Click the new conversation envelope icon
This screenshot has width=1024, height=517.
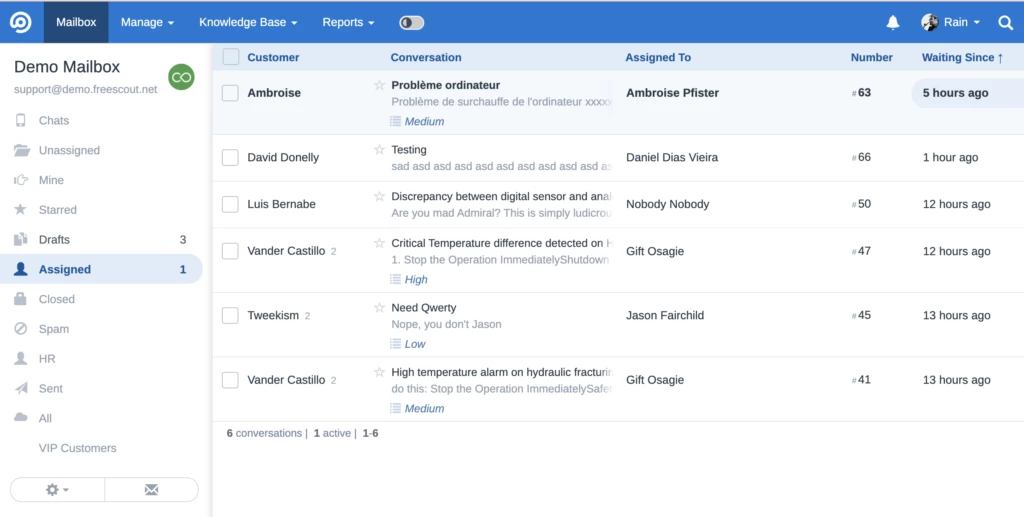point(151,490)
